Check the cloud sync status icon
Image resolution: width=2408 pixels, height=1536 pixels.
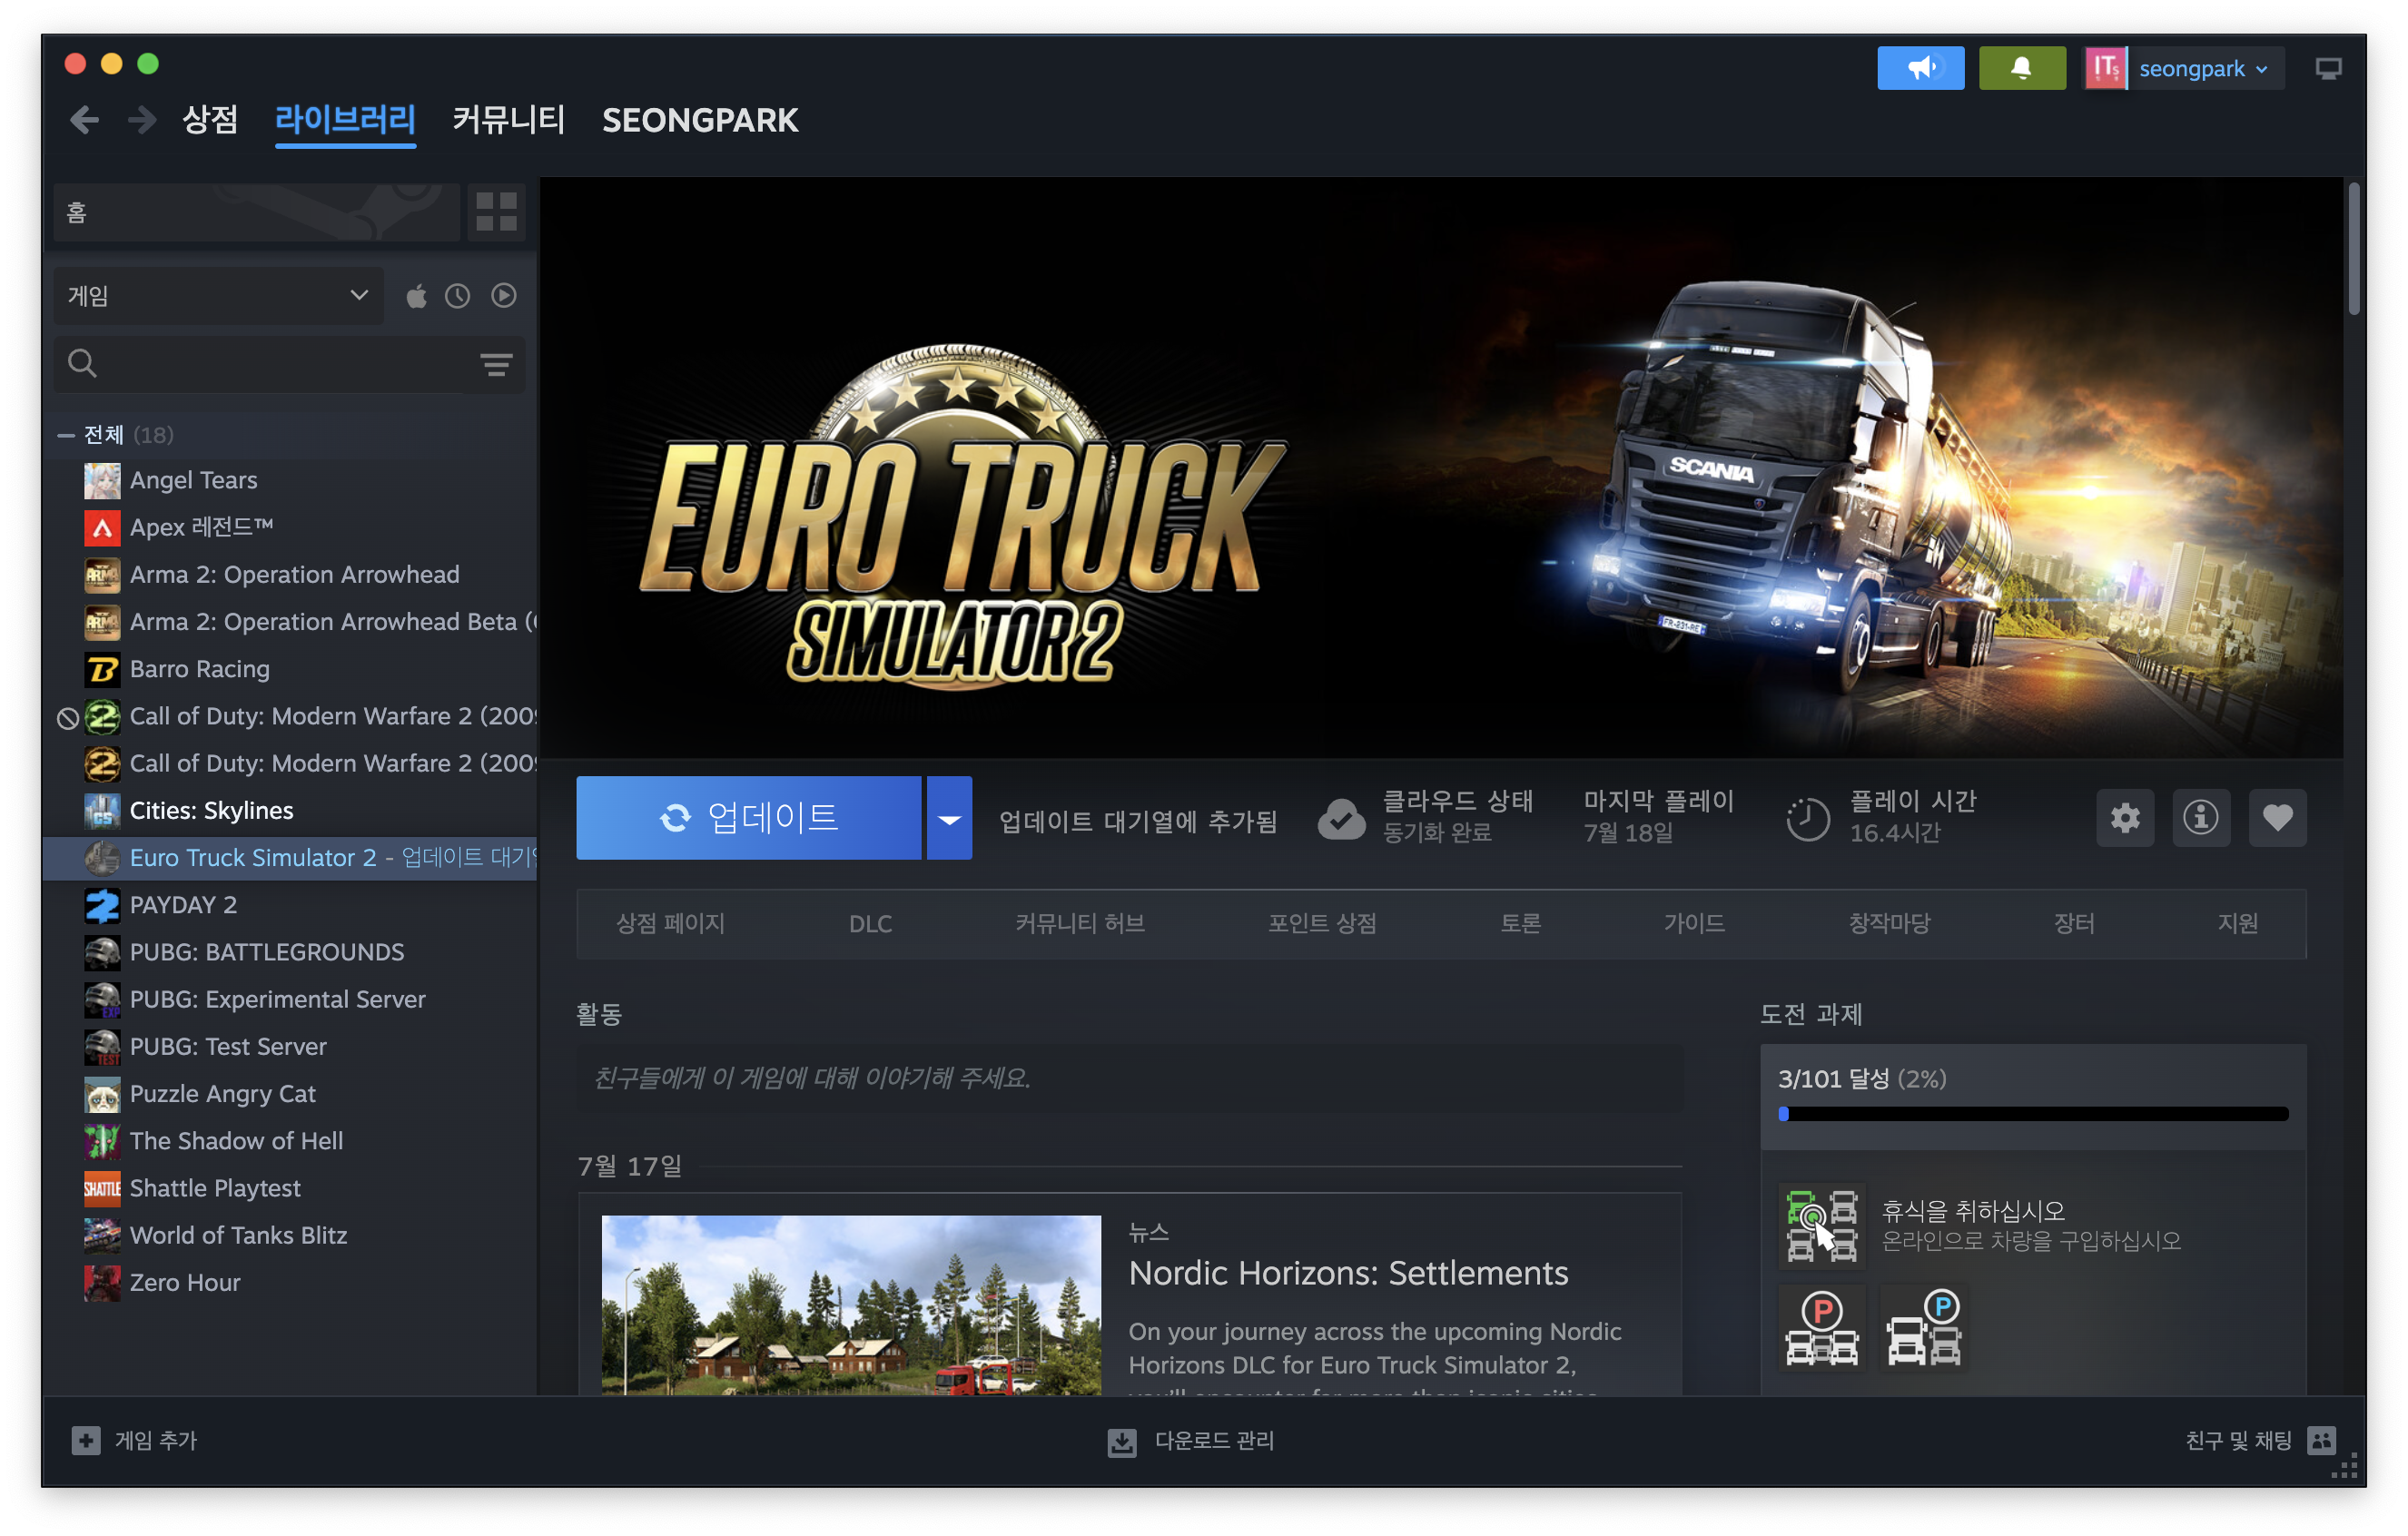tap(1341, 820)
